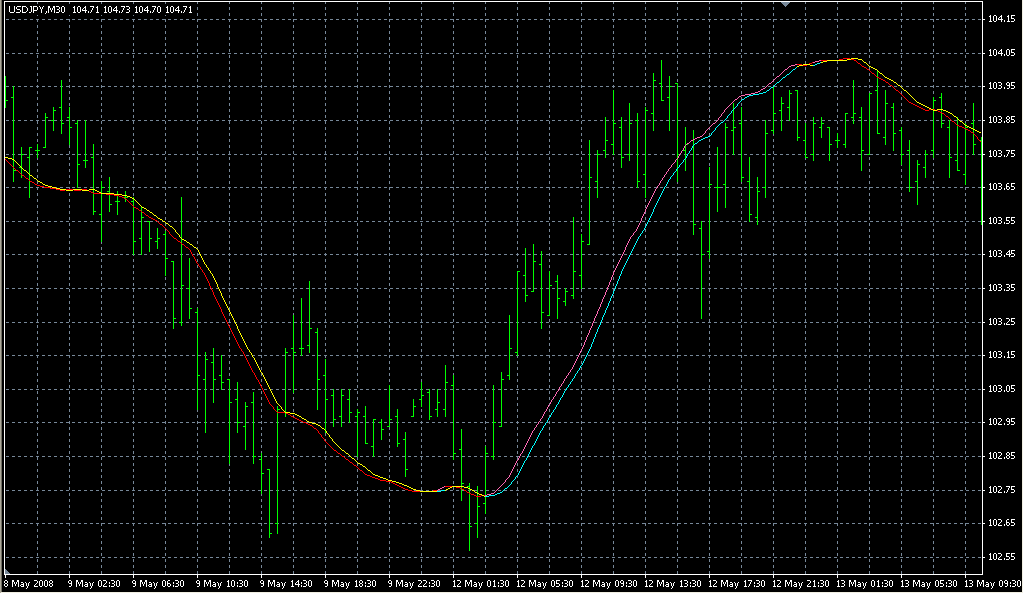Click the USDJPY,M30 chart title text
1024x594 pixels.
pyautogui.click(x=35, y=10)
